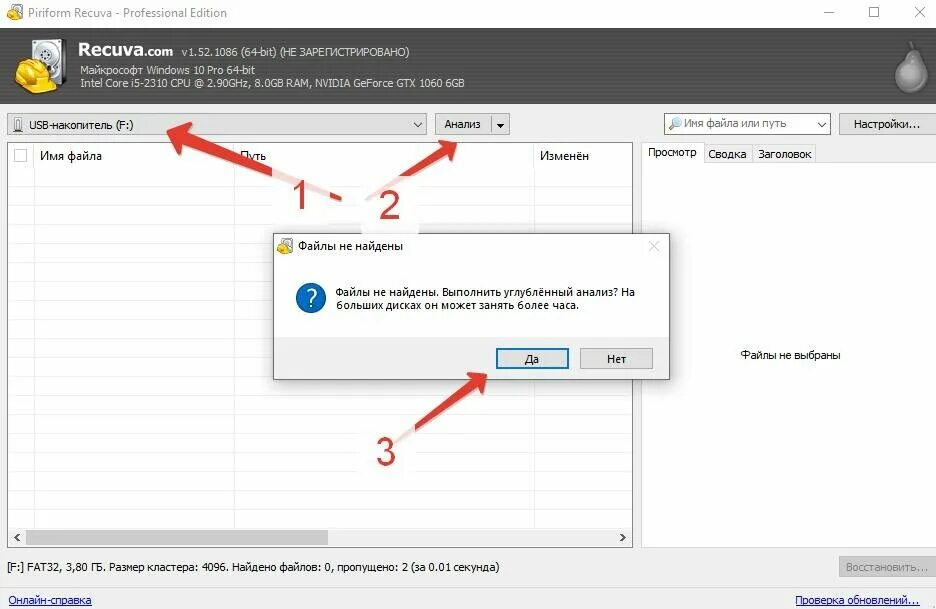Open the USB-накопитель (F:) drive dropdown
This screenshot has height=609, width=936.
coord(217,124)
